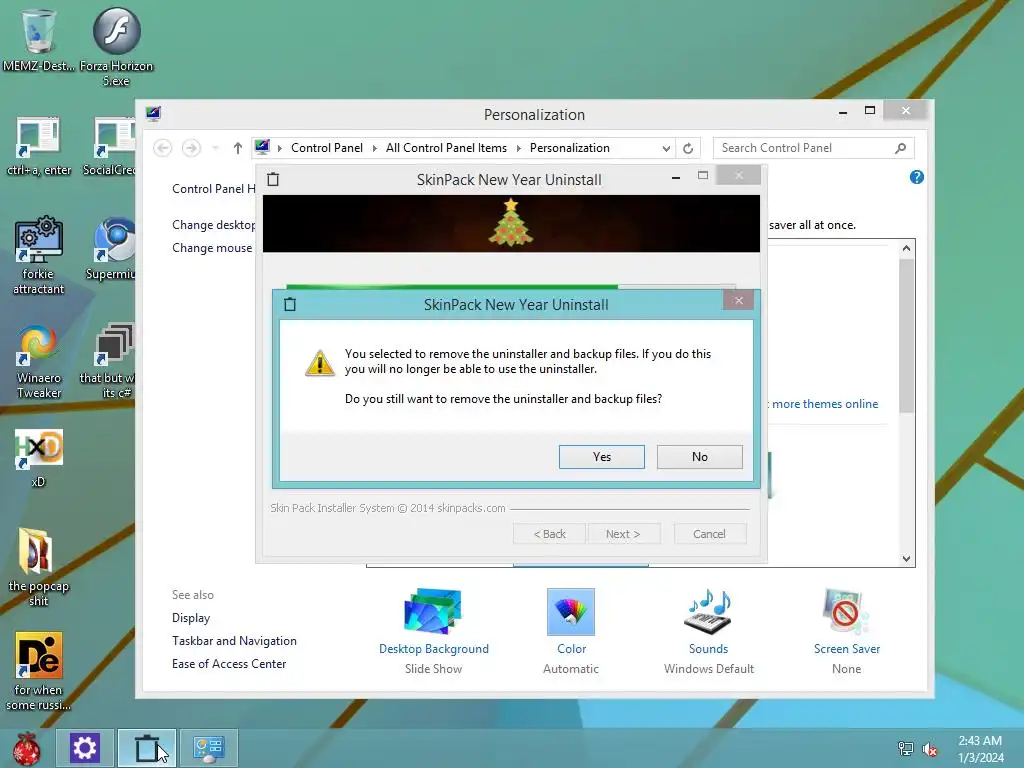This screenshot has width=1024, height=768.
Task: Open recent locations dropdown arrow
Action: (x=216, y=148)
